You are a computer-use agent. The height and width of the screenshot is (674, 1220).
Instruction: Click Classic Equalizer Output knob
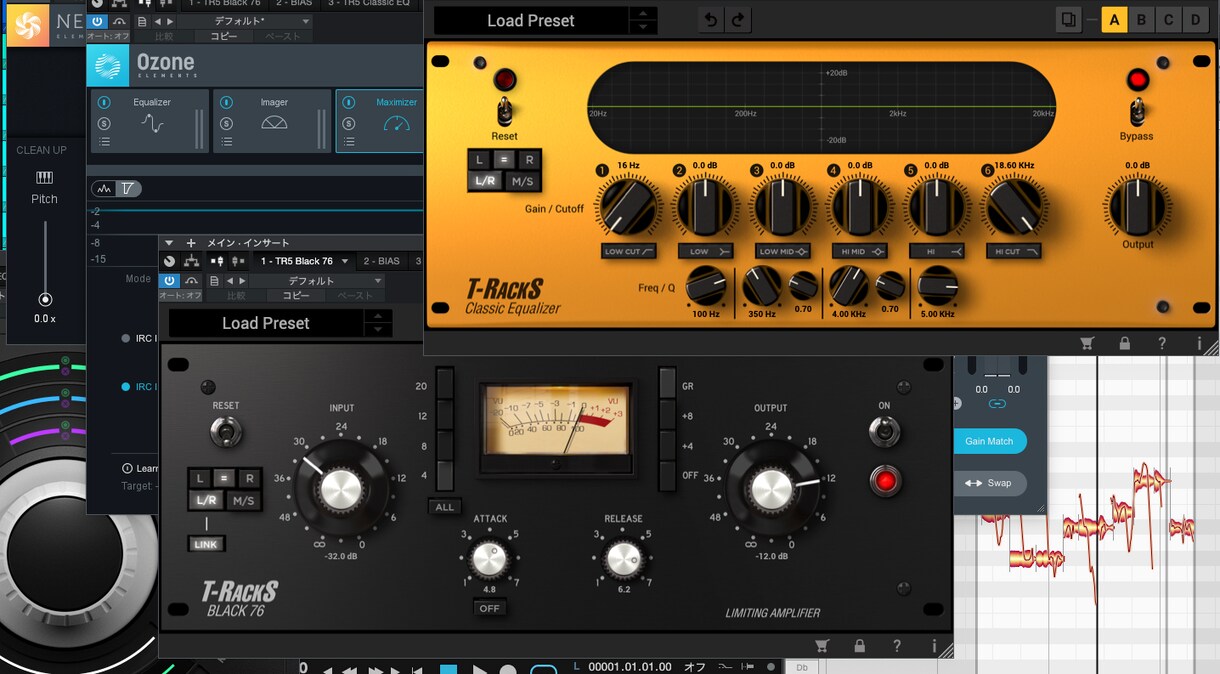click(x=1137, y=206)
